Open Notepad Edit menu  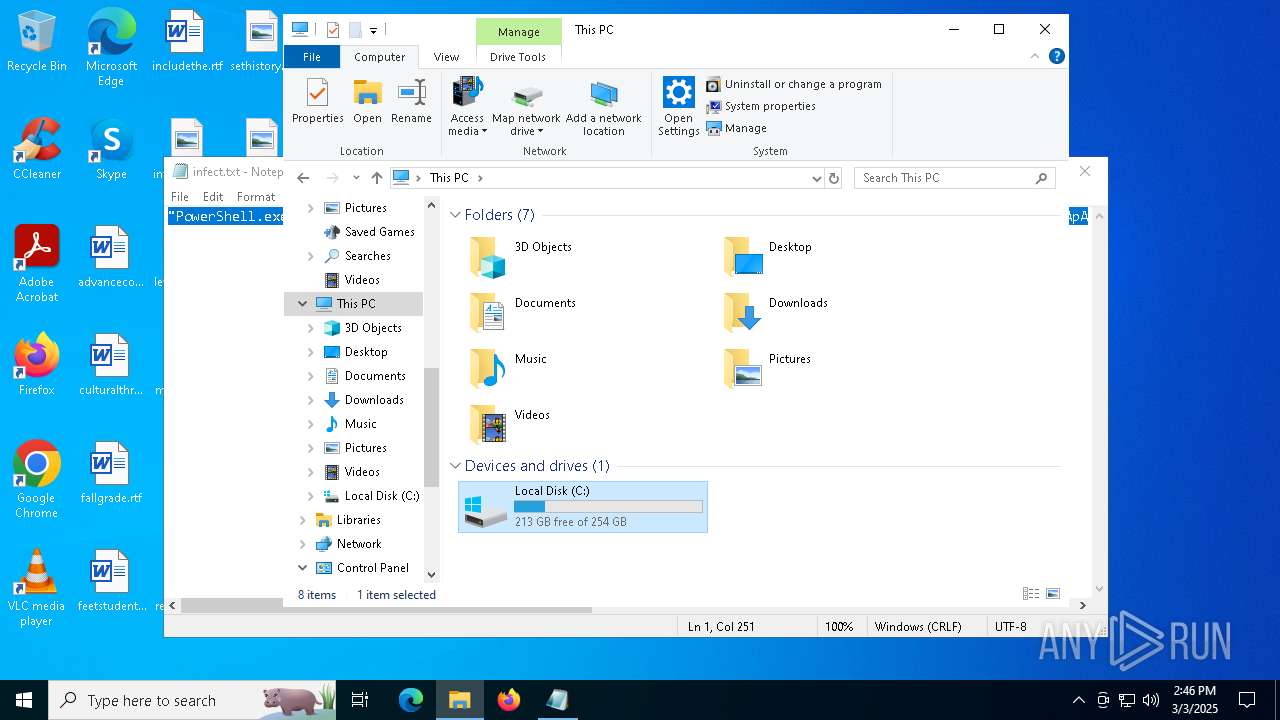(x=213, y=197)
